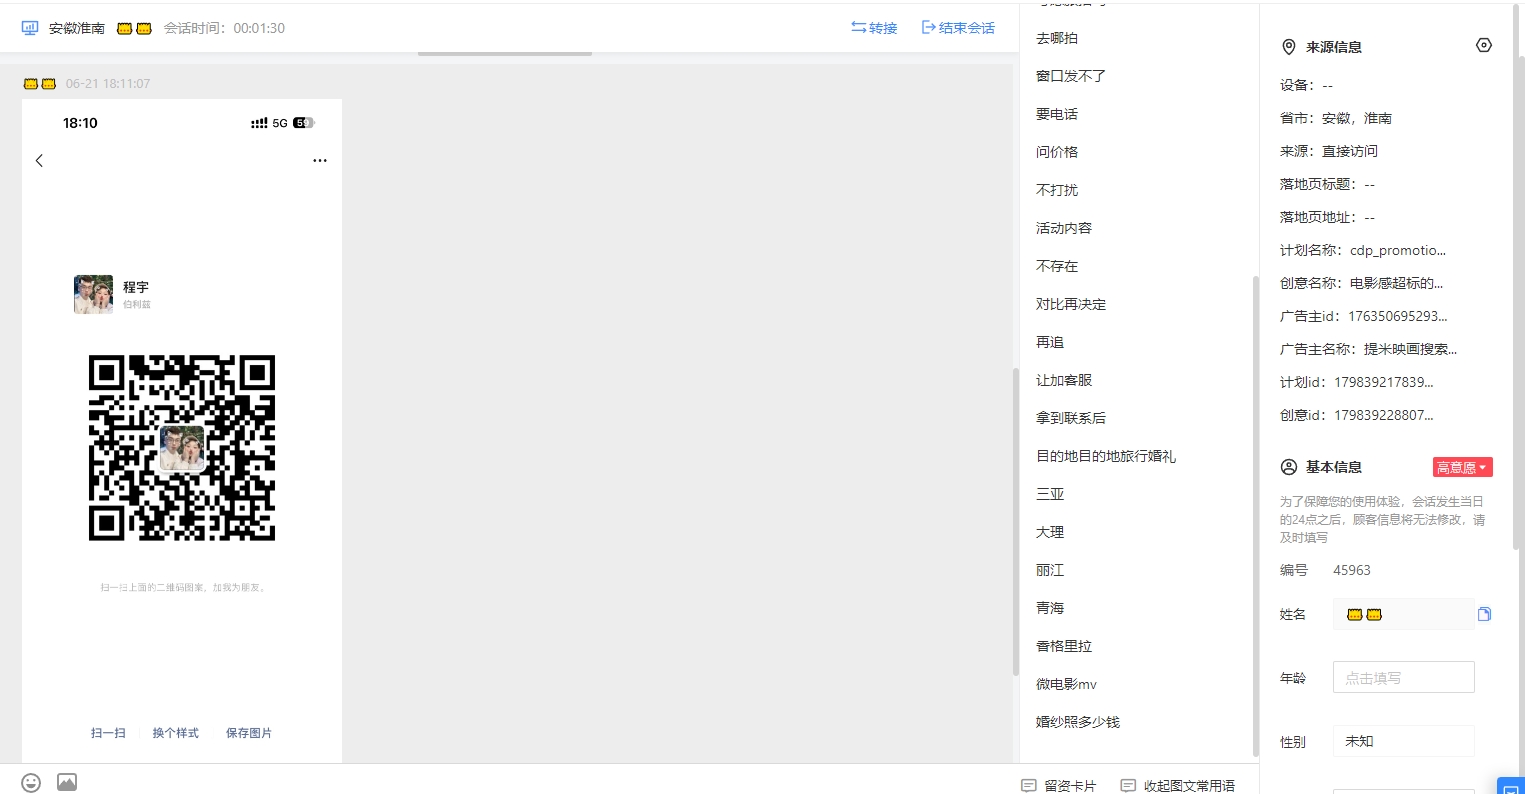
Task: Click the 转接 transfer button
Action: click(874, 28)
